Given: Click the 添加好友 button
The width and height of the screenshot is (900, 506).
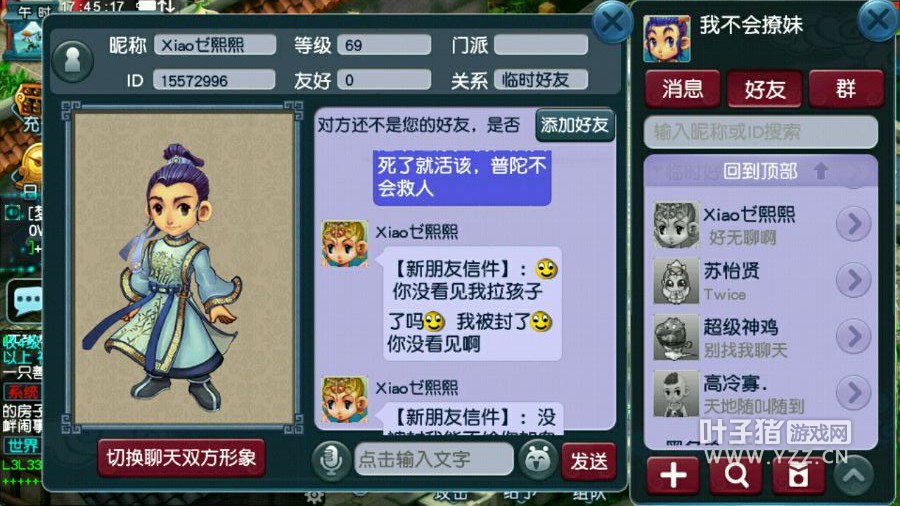Looking at the screenshot, I should coord(575,125).
